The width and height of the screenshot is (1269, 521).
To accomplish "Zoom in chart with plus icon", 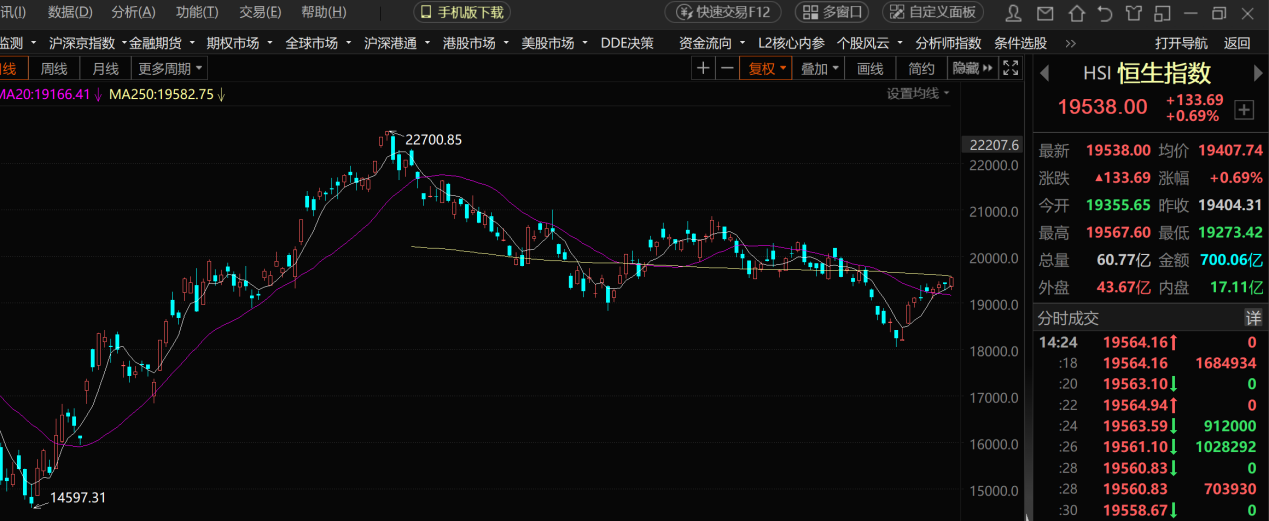I will pyautogui.click(x=703, y=68).
